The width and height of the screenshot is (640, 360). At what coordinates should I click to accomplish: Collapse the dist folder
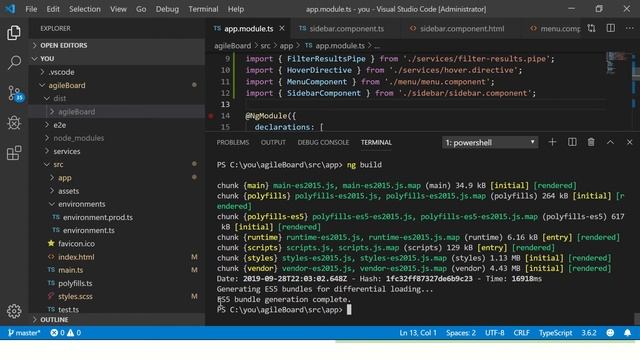59,98
